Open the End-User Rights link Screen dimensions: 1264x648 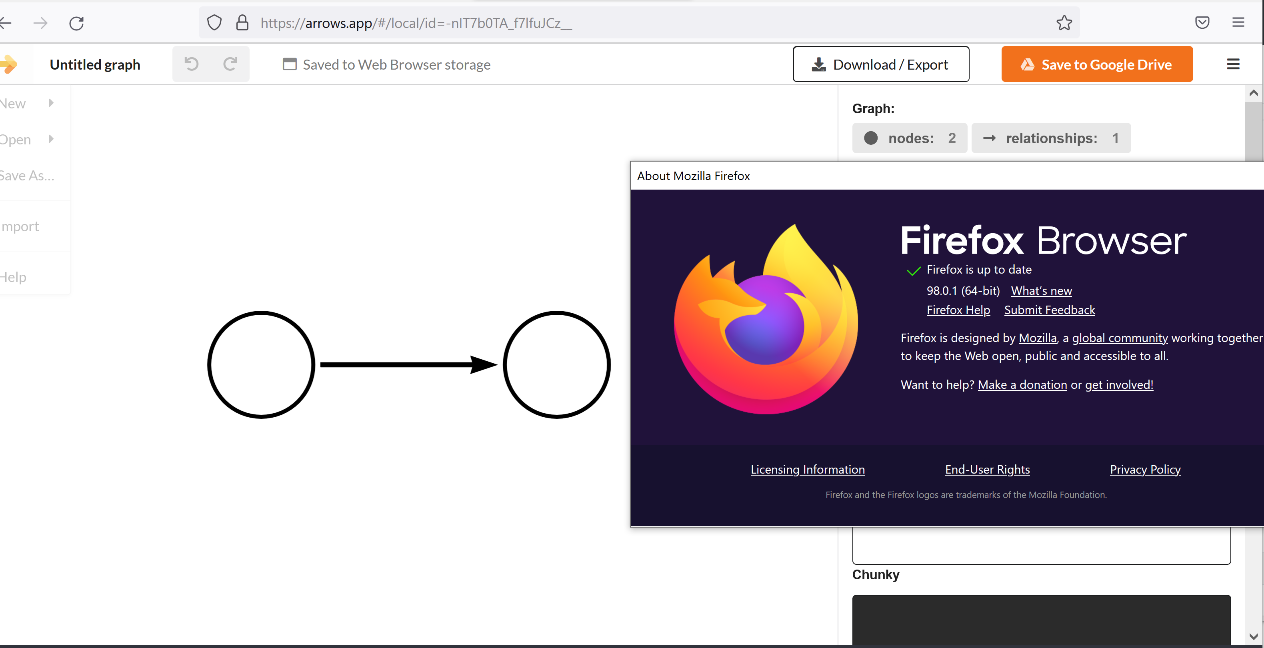(987, 470)
